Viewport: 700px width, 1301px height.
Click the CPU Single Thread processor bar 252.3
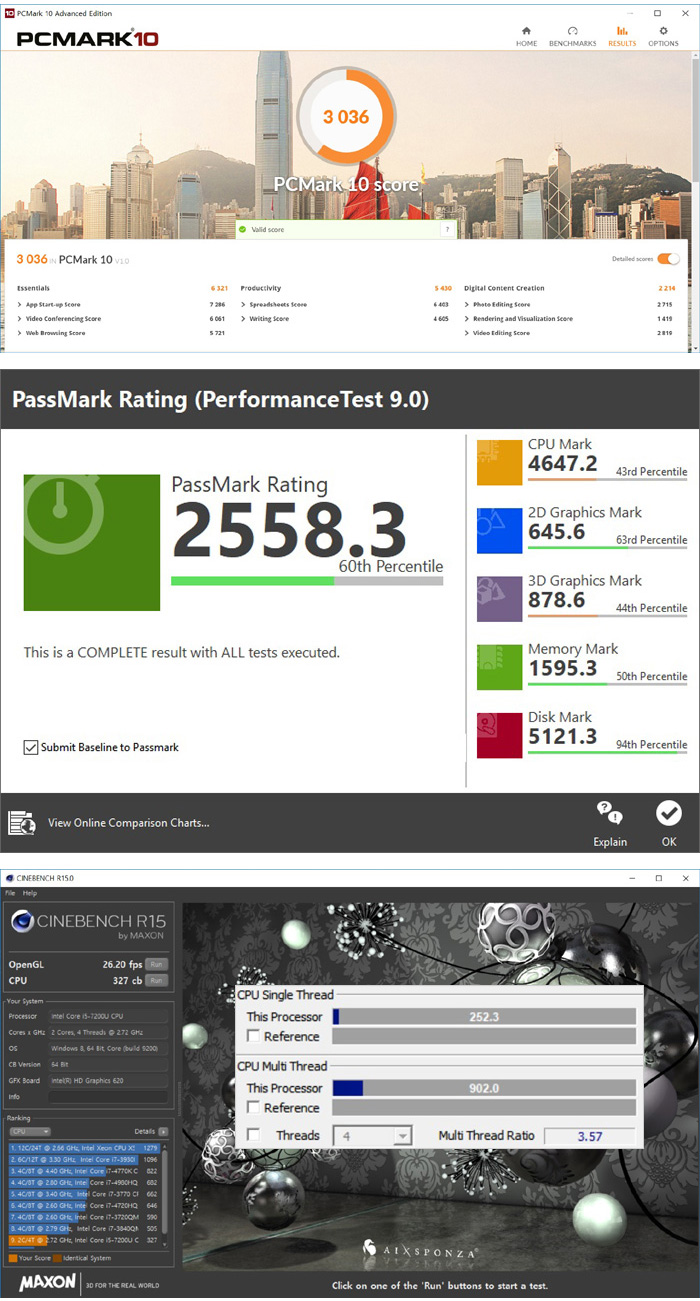pos(484,1017)
